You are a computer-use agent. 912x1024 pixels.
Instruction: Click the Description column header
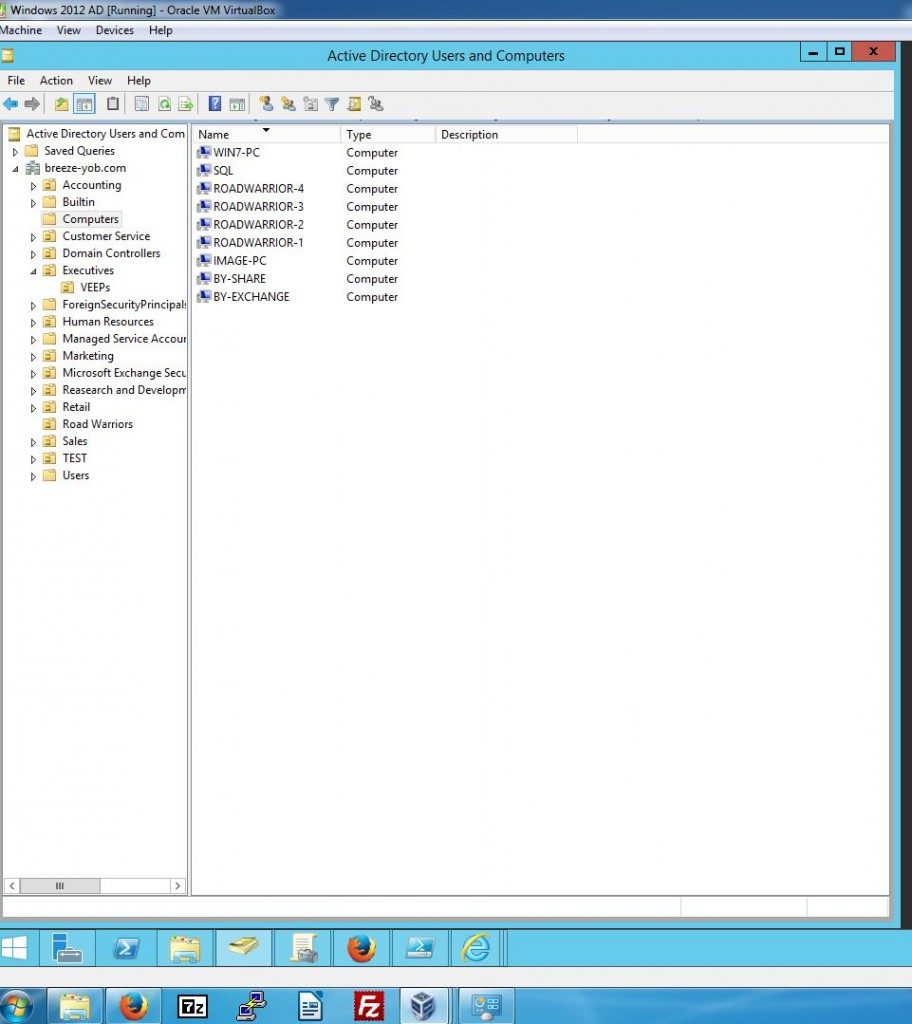click(x=506, y=134)
